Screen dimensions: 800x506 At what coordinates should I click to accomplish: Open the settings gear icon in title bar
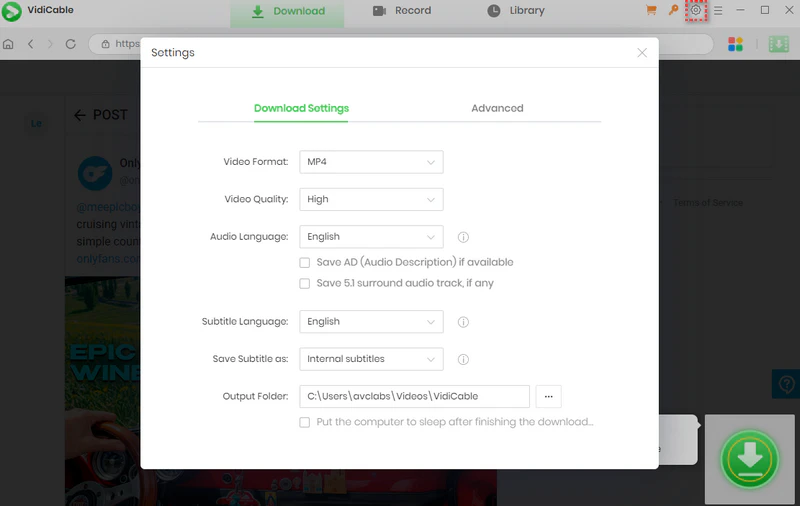pyautogui.click(x=695, y=10)
